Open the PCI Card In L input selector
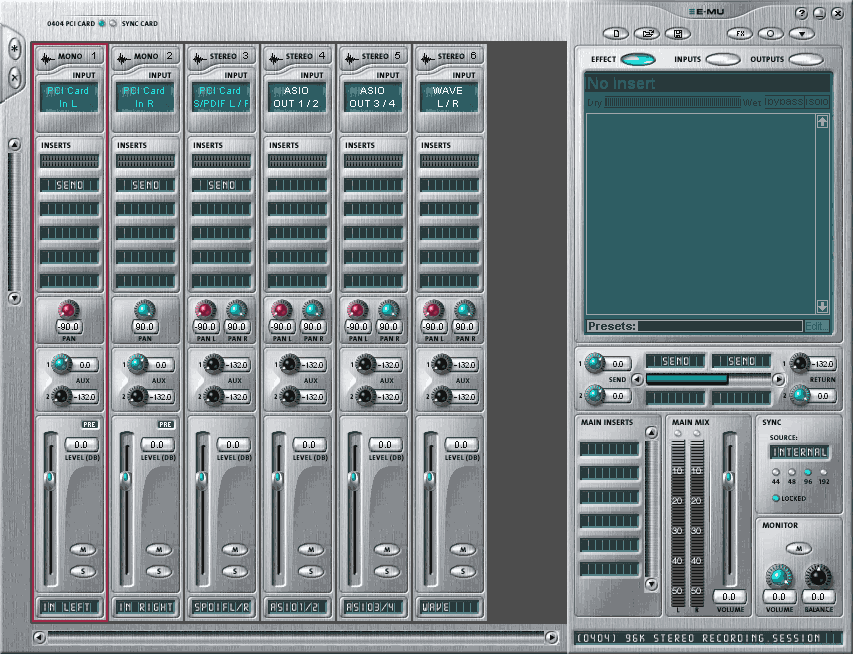 tap(69, 97)
